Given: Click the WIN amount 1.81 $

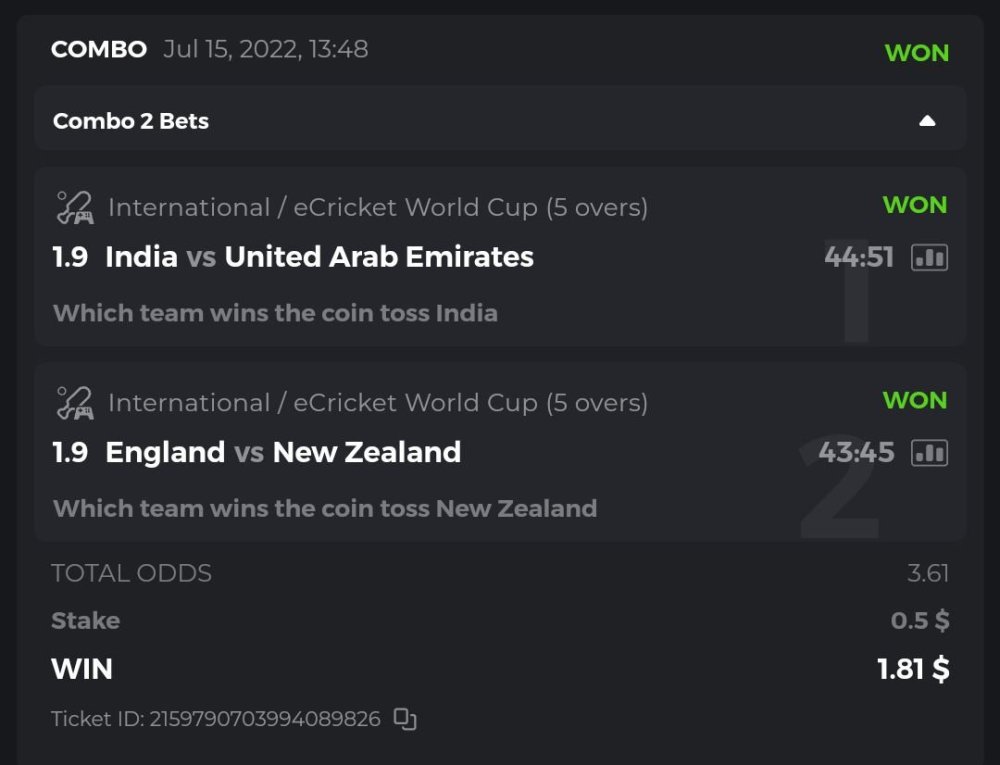Looking at the screenshot, I should (x=913, y=669).
